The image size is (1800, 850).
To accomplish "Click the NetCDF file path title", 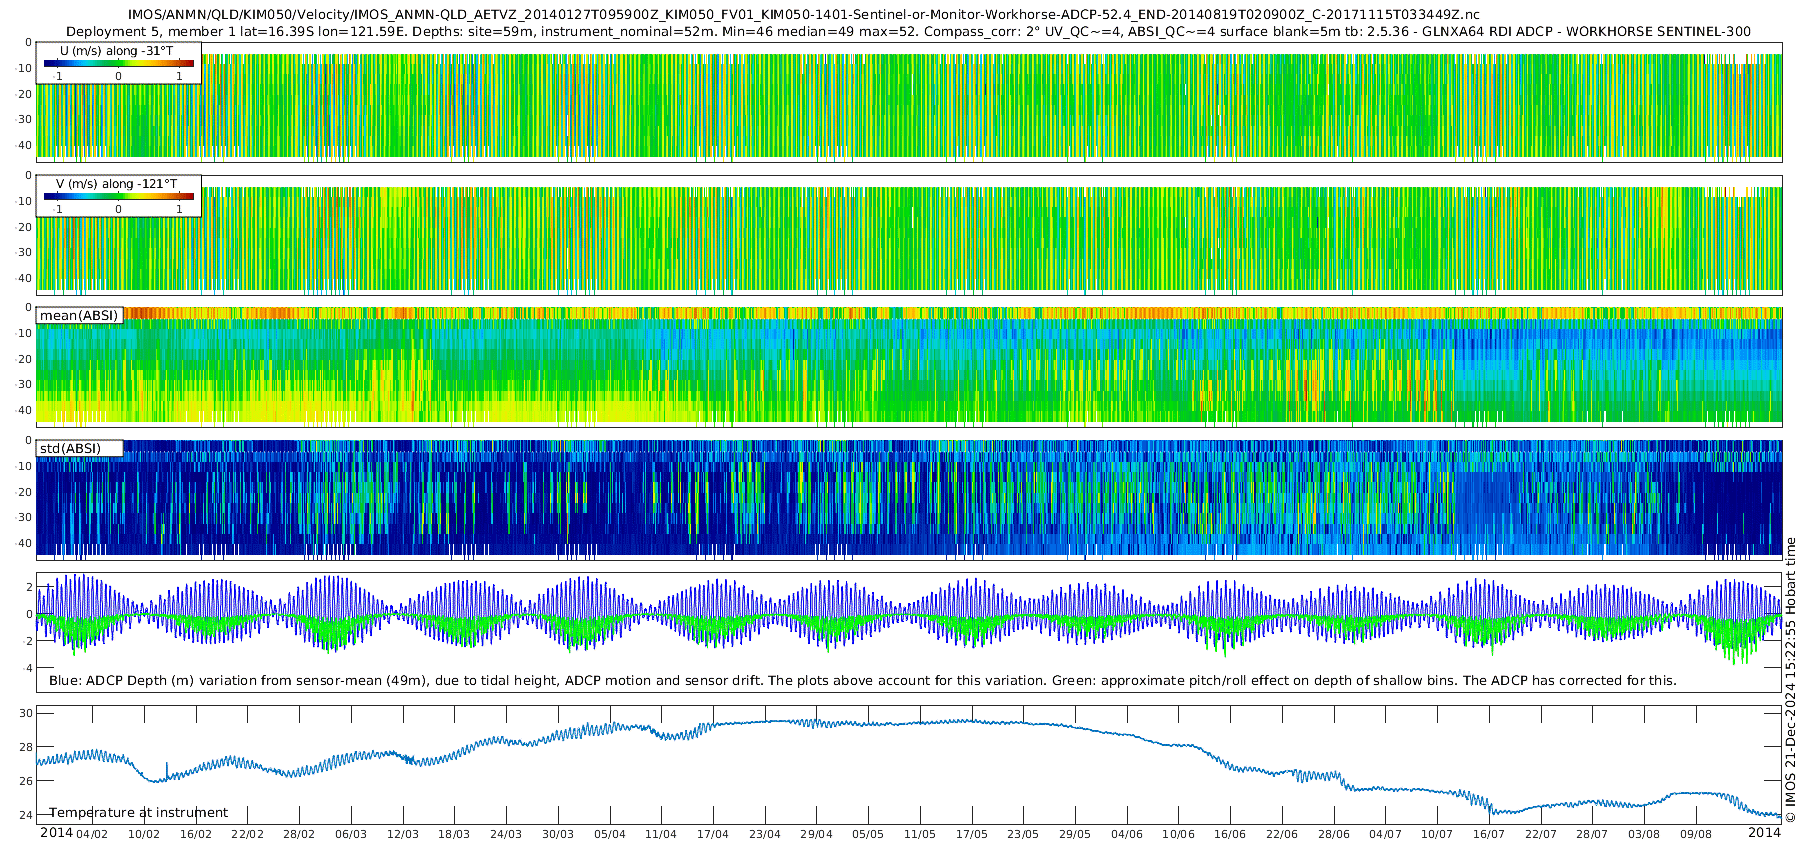I will (804, 15).
